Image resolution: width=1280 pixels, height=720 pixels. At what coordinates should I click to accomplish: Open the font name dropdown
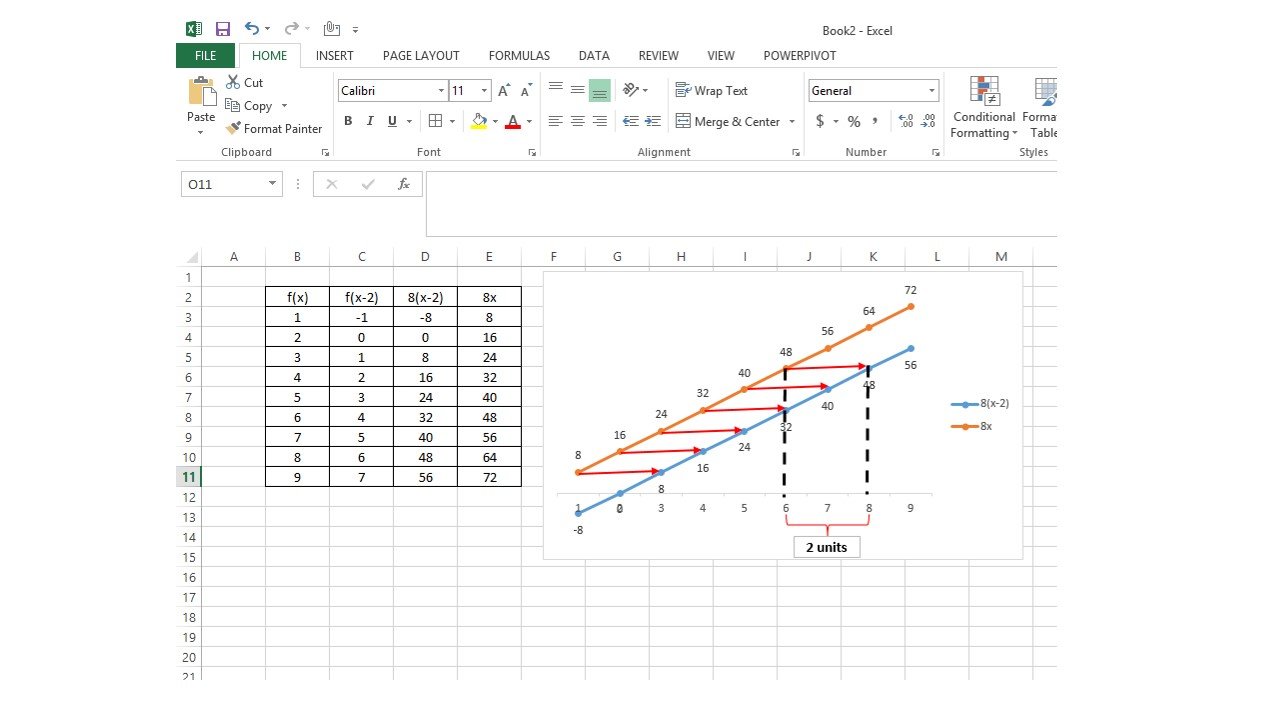(x=443, y=90)
